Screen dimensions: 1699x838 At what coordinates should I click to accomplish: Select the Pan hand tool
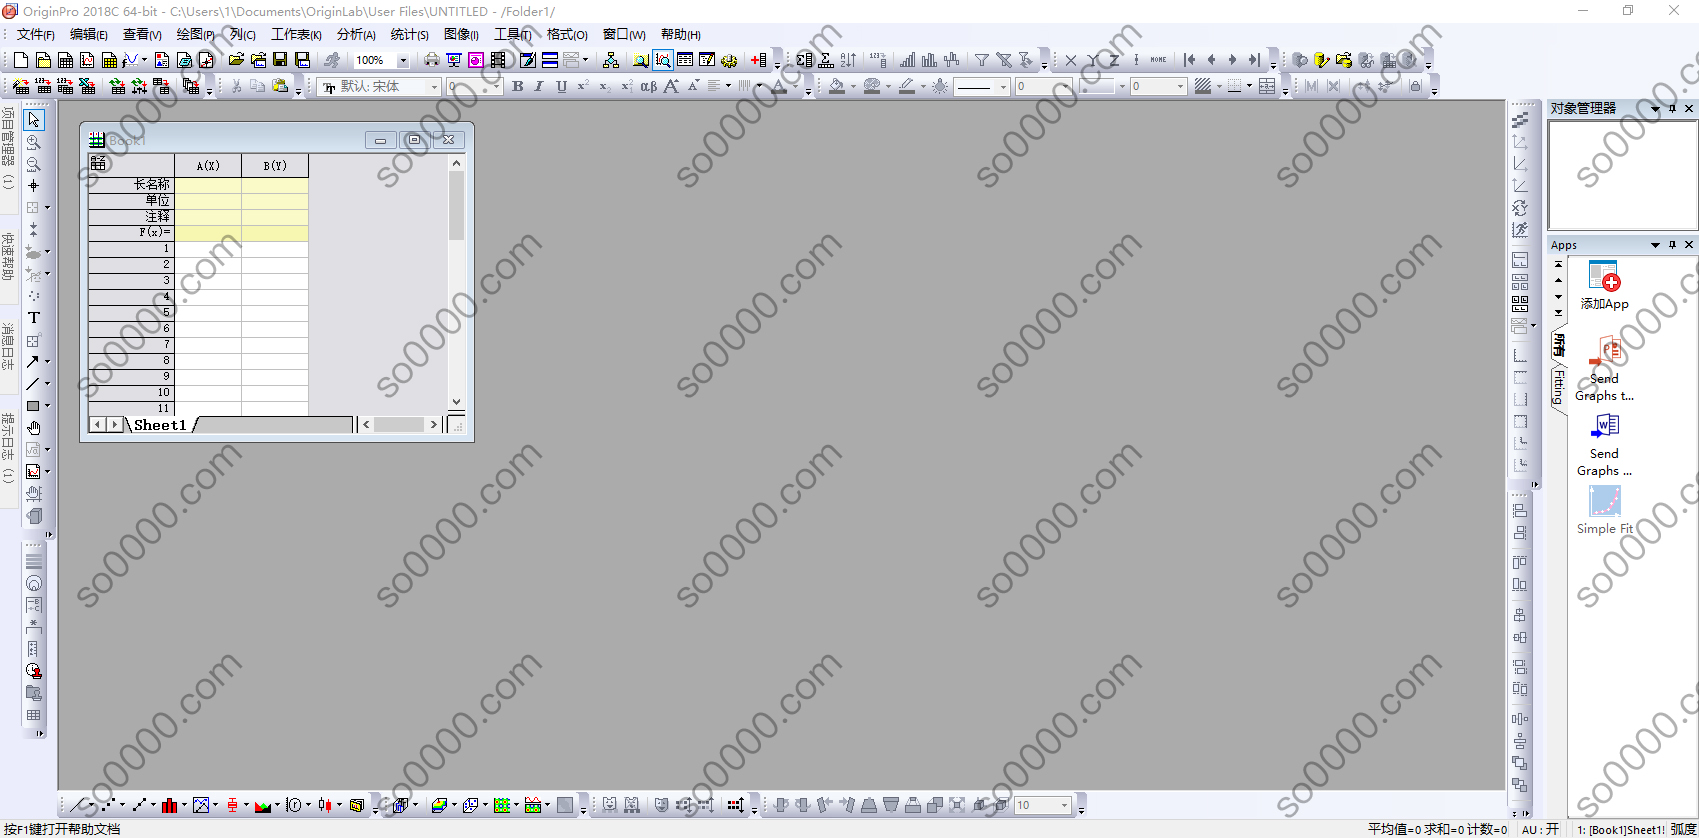click(34, 428)
